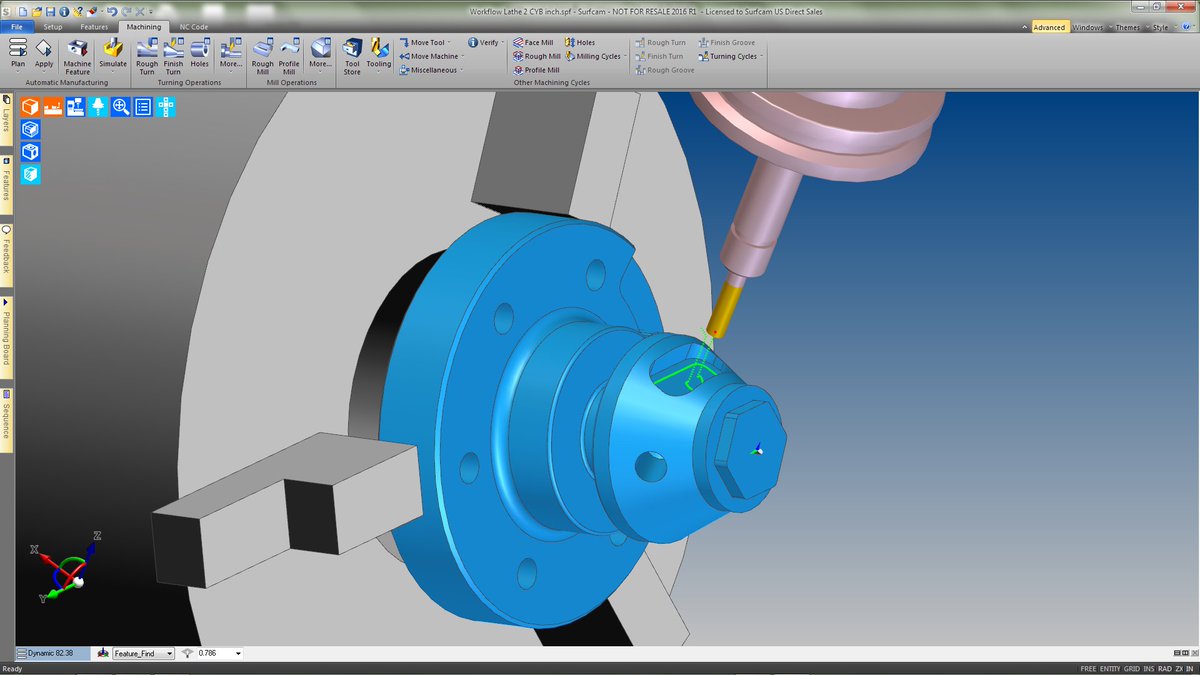Open the File menu

tap(17, 27)
